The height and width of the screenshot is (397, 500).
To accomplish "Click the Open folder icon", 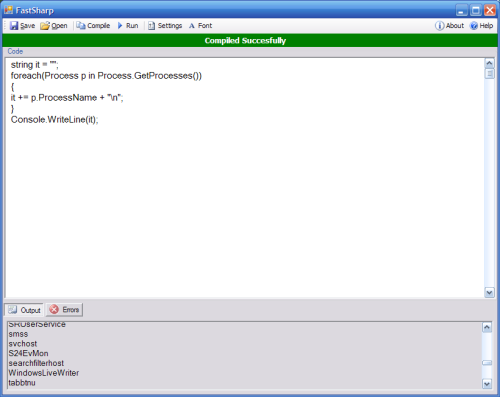I will pyautogui.click(x=45, y=26).
